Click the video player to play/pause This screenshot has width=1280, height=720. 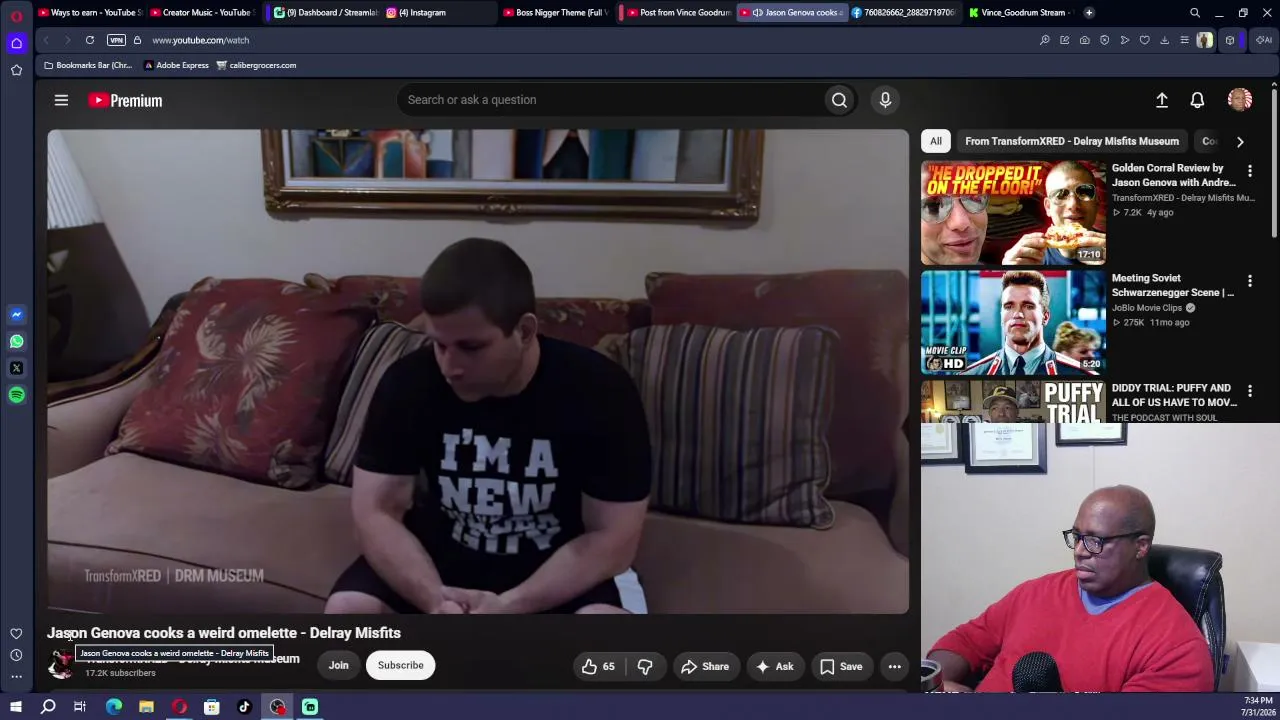[478, 371]
